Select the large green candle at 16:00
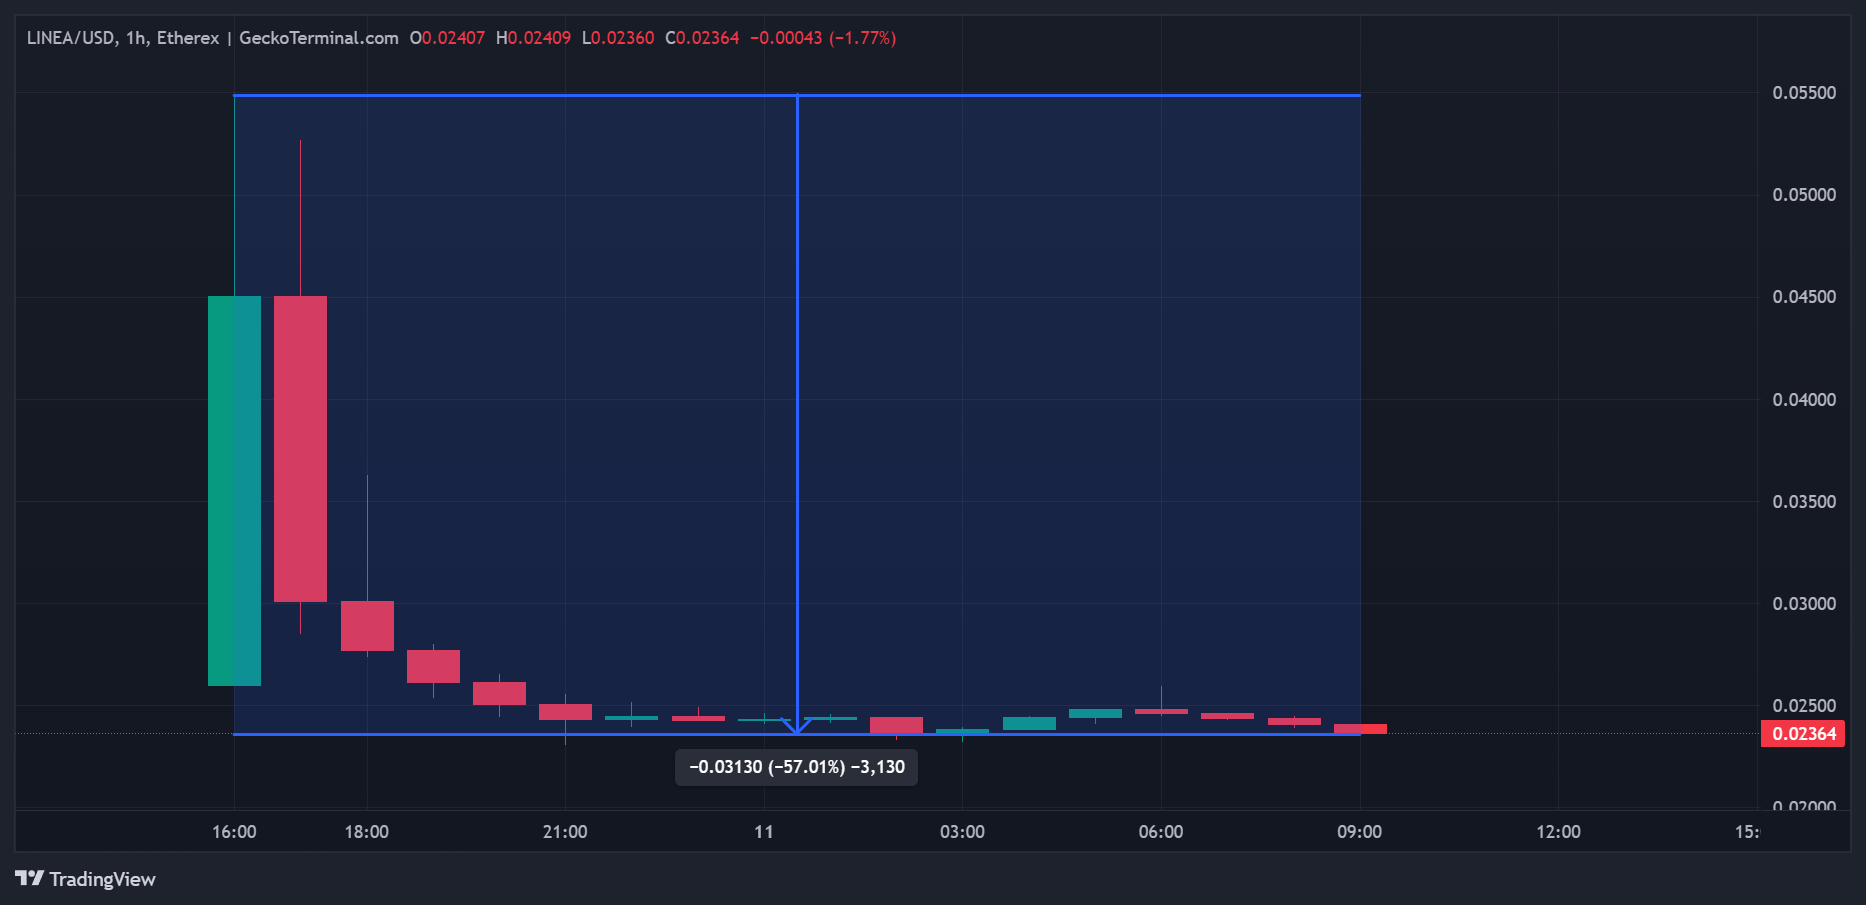Image resolution: width=1866 pixels, height=905 pixels. (234, 490)
